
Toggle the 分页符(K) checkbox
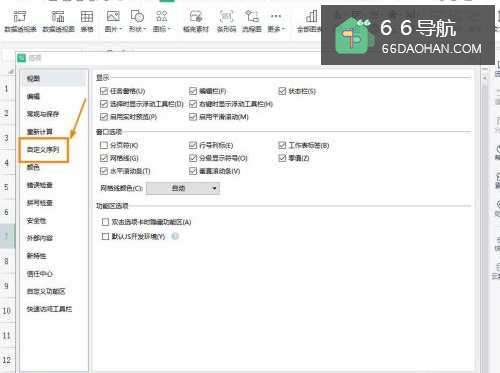click(x=104, y=145)
